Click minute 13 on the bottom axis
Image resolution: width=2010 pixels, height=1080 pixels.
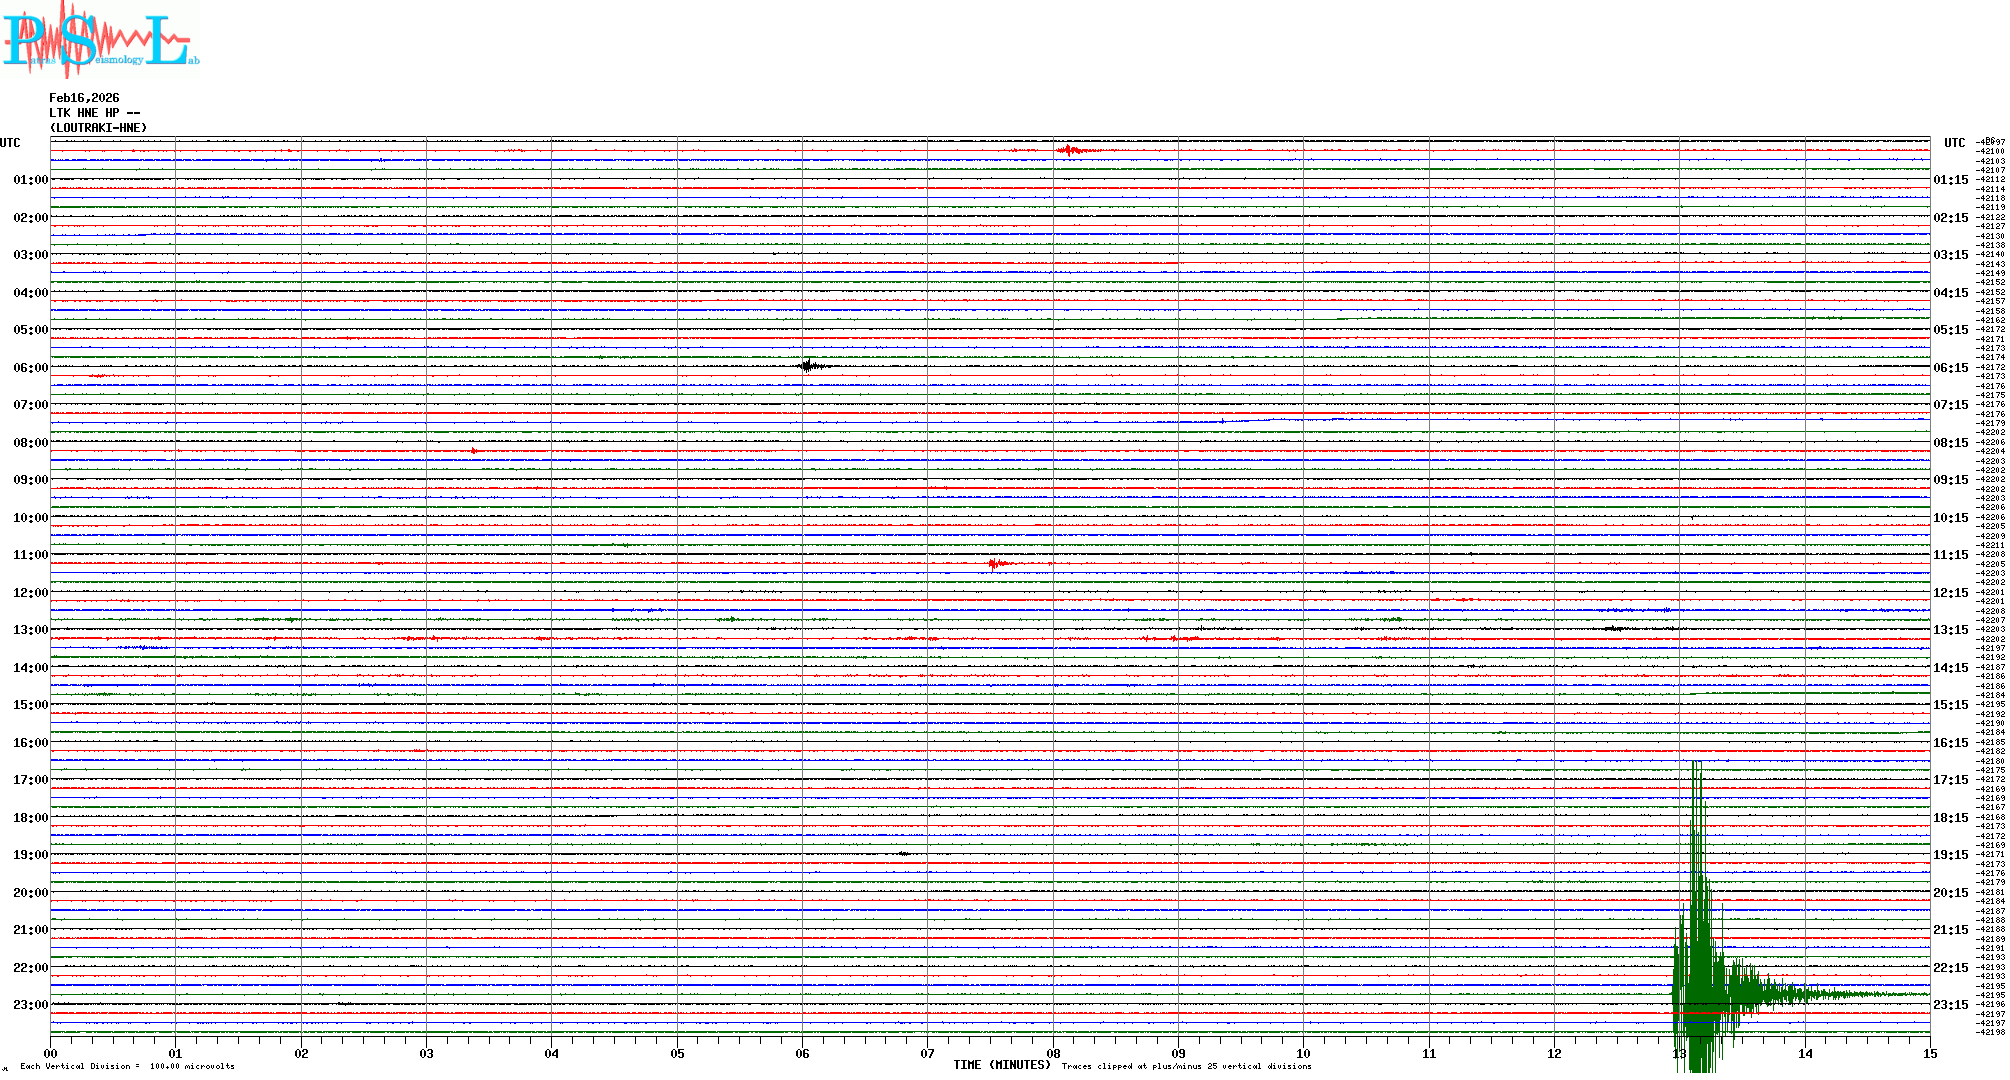pyautogui.click(x=1679, y=1053)
